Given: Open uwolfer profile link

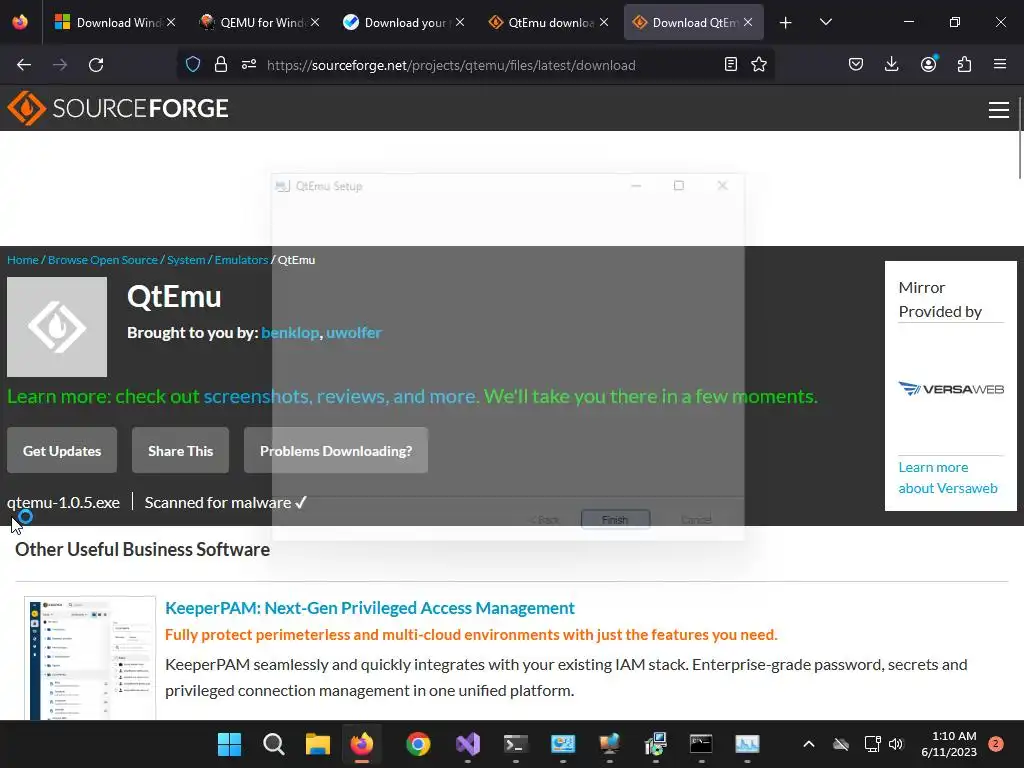Looking at the screenshot, I should 354,332.
